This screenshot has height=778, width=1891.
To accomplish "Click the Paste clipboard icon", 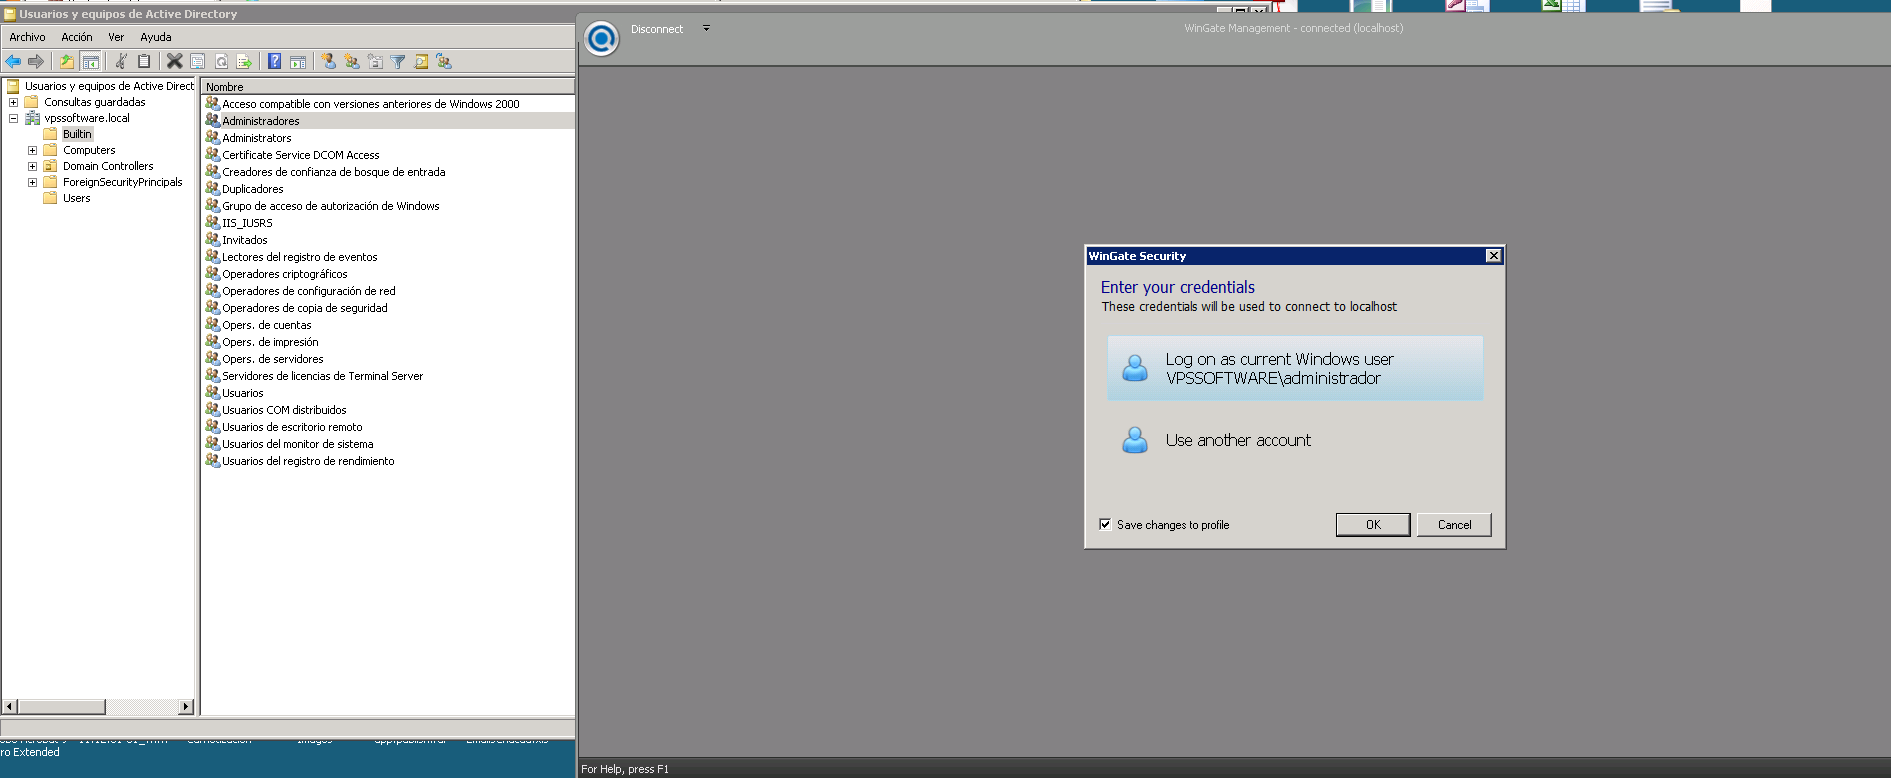I will pos(144,62).
